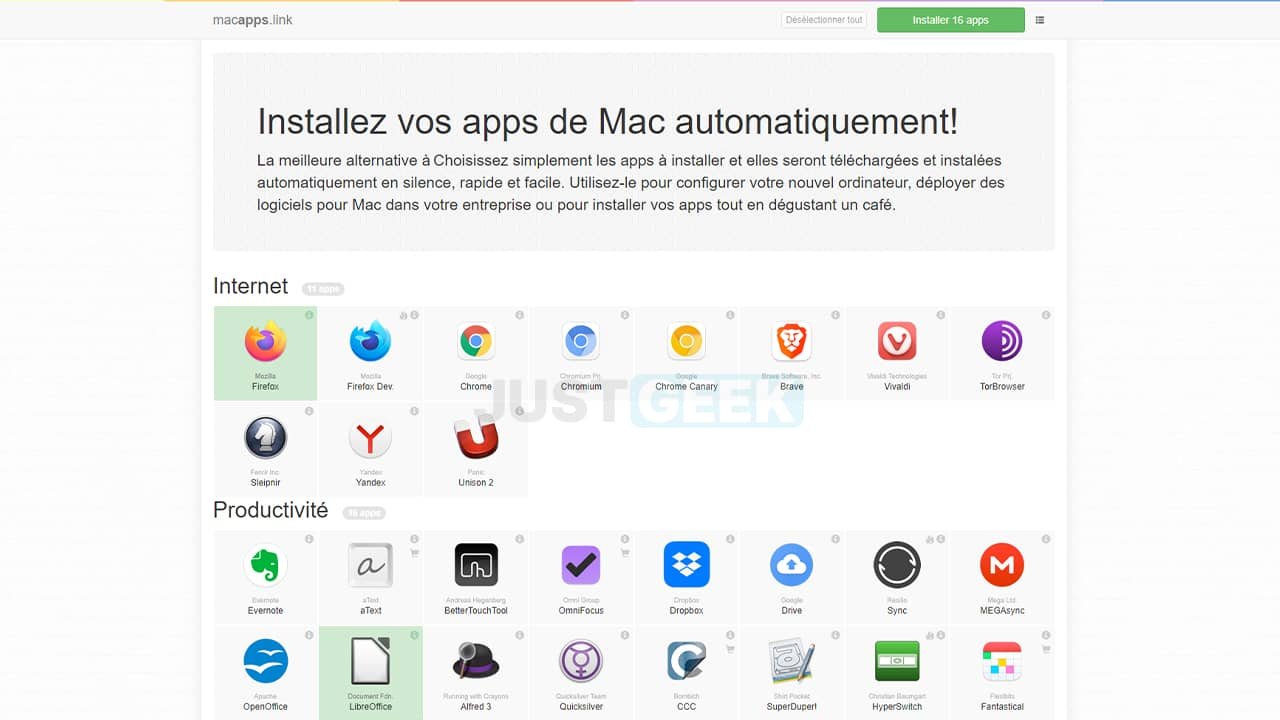Viewport: 1280px width, 720px height.
Task: Select the Fantastical app icon
Action: tap(1002, 662)
